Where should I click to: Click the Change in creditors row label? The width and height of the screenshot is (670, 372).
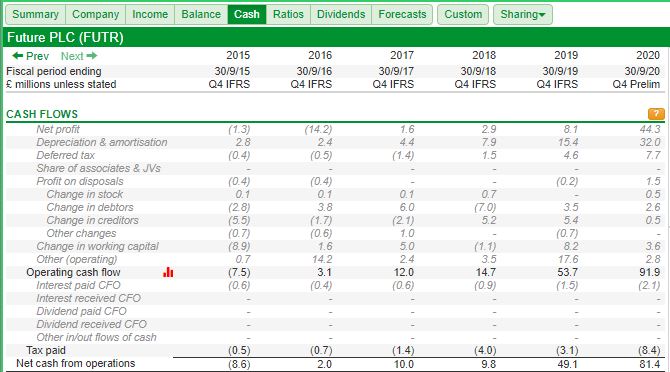(x=92, y=220)
